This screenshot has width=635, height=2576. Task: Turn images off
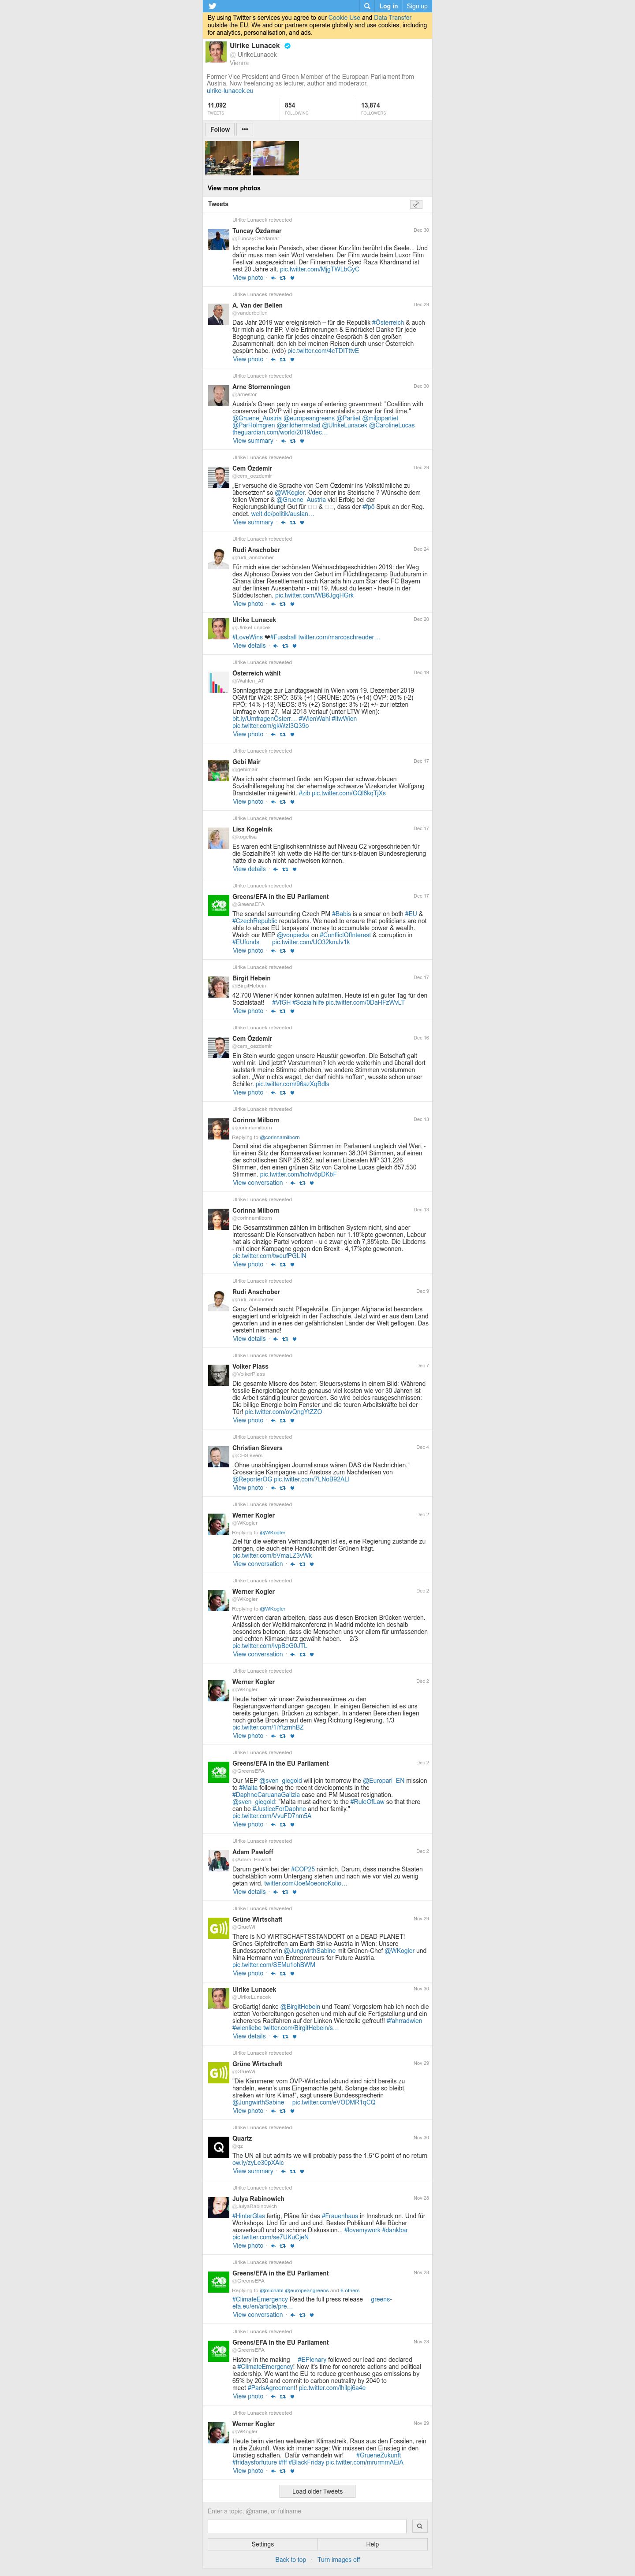click(x=338, y=2560)
